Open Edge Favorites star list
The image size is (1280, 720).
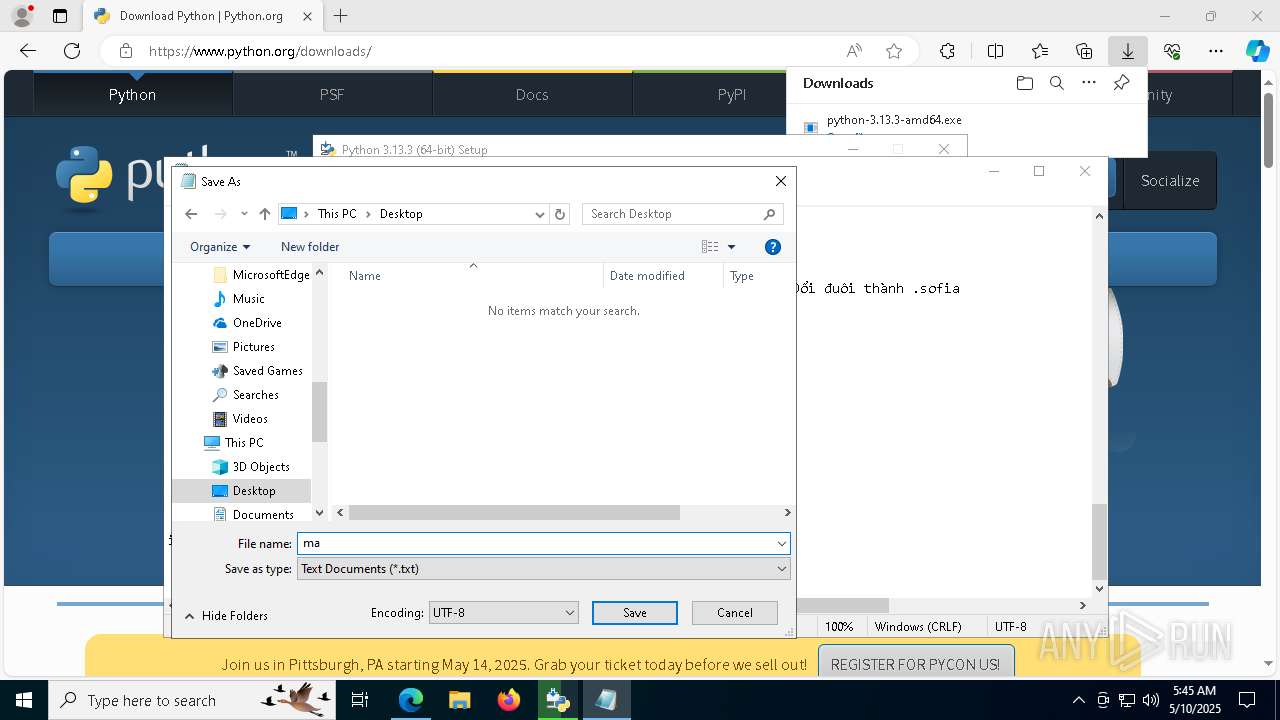click(x=1040, y=51)
